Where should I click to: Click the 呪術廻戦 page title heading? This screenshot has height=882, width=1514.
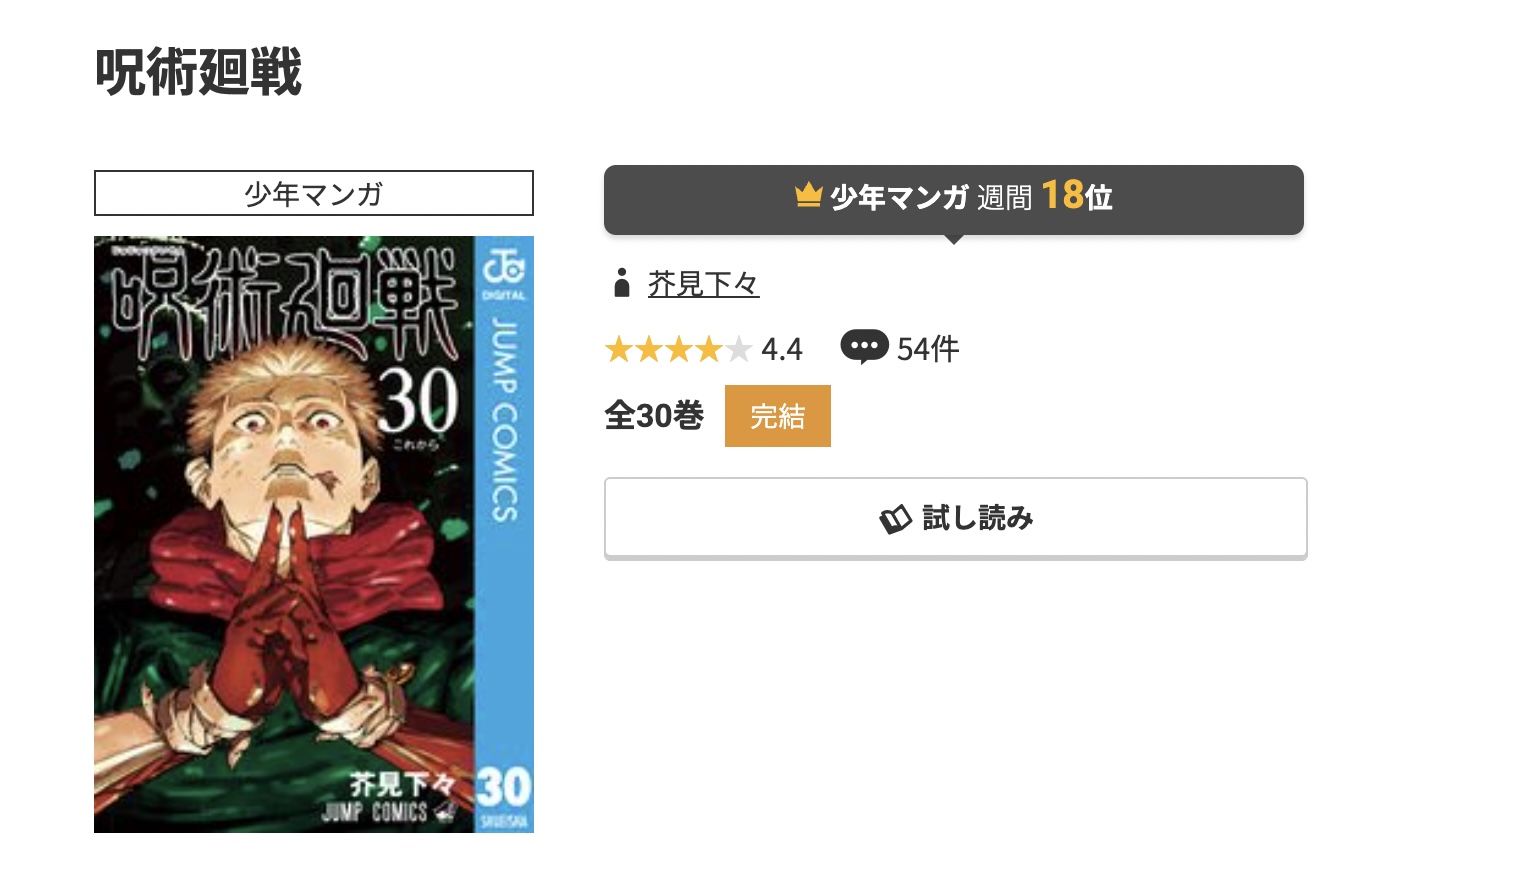tap(198, 73)
